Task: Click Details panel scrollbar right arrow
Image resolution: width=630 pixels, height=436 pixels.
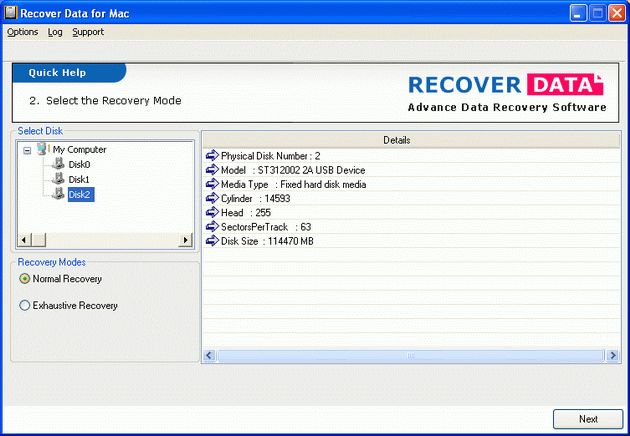Action: 612,355
